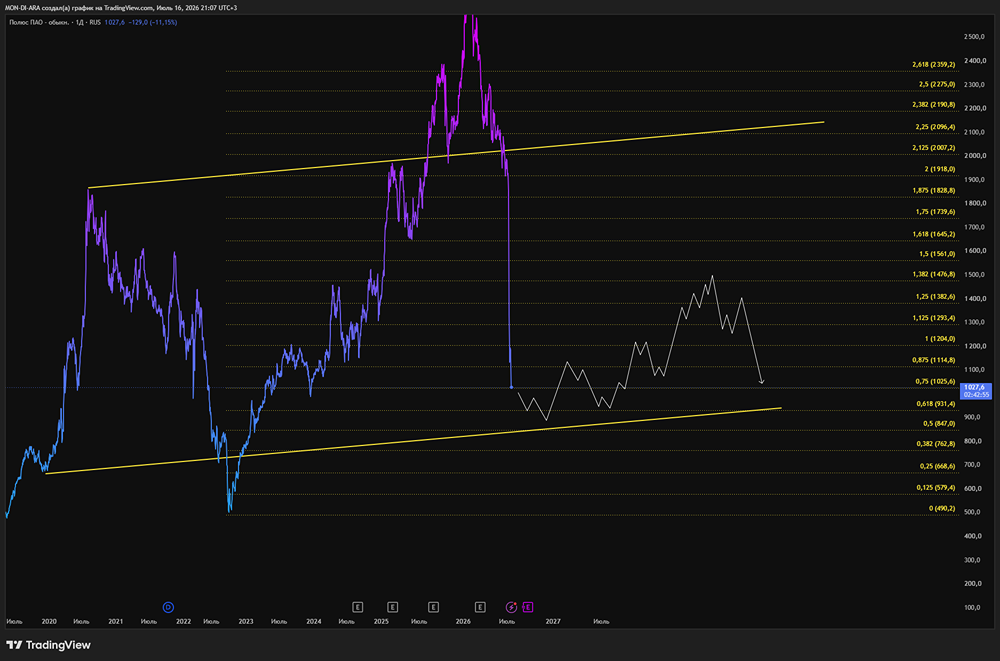Click the 2023 label on the time axis
The image size is (1000, 661).
[x=246, y=621]
